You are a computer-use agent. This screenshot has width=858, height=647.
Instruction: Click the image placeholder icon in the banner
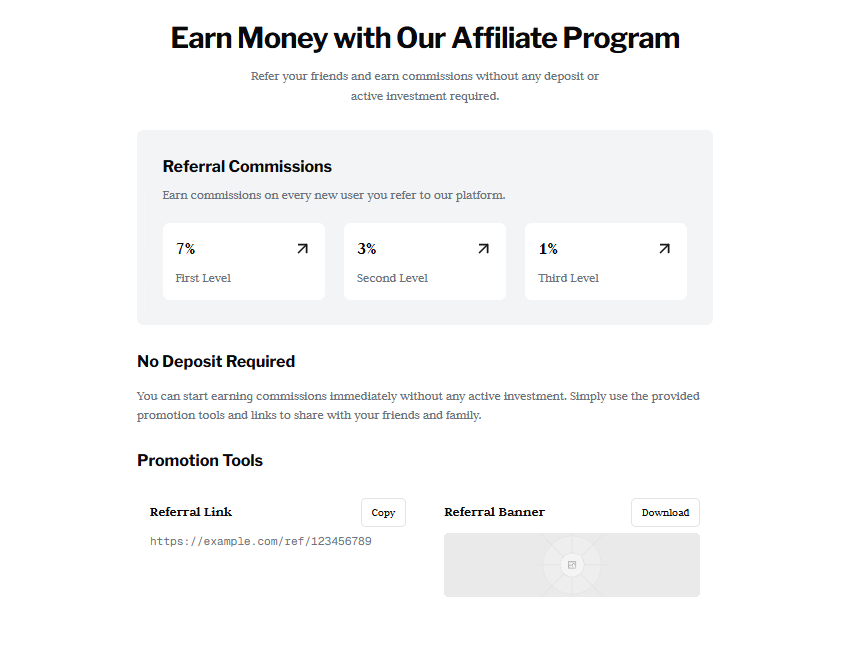click(571, 565)
